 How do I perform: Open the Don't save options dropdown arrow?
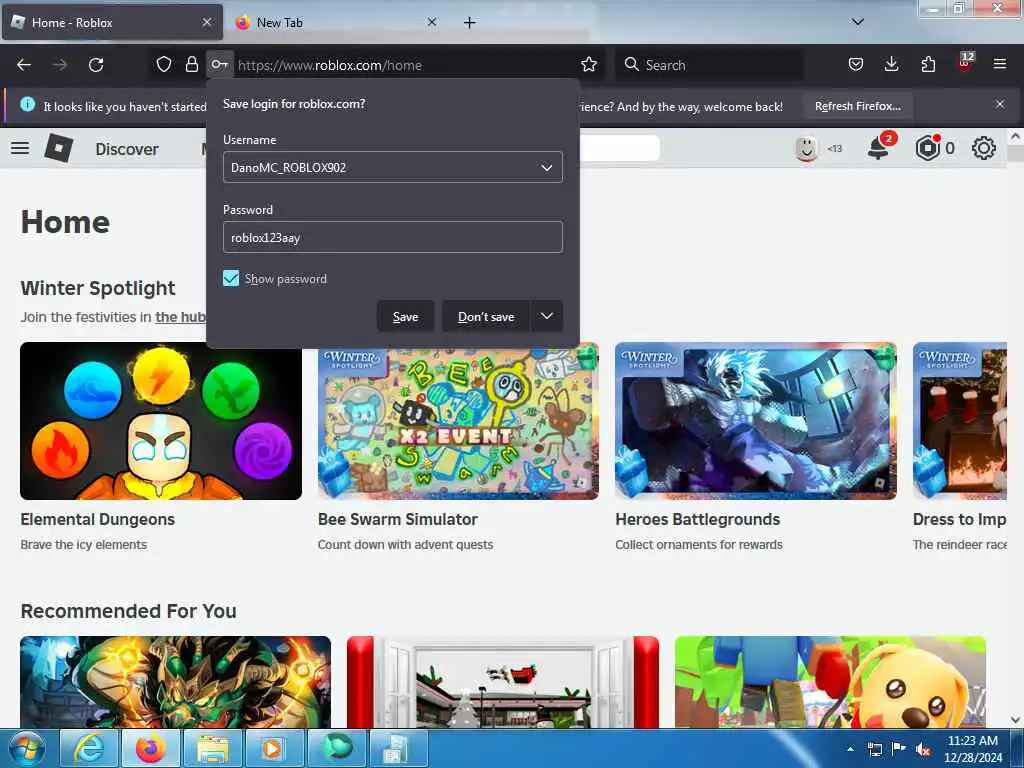(547, 316)
